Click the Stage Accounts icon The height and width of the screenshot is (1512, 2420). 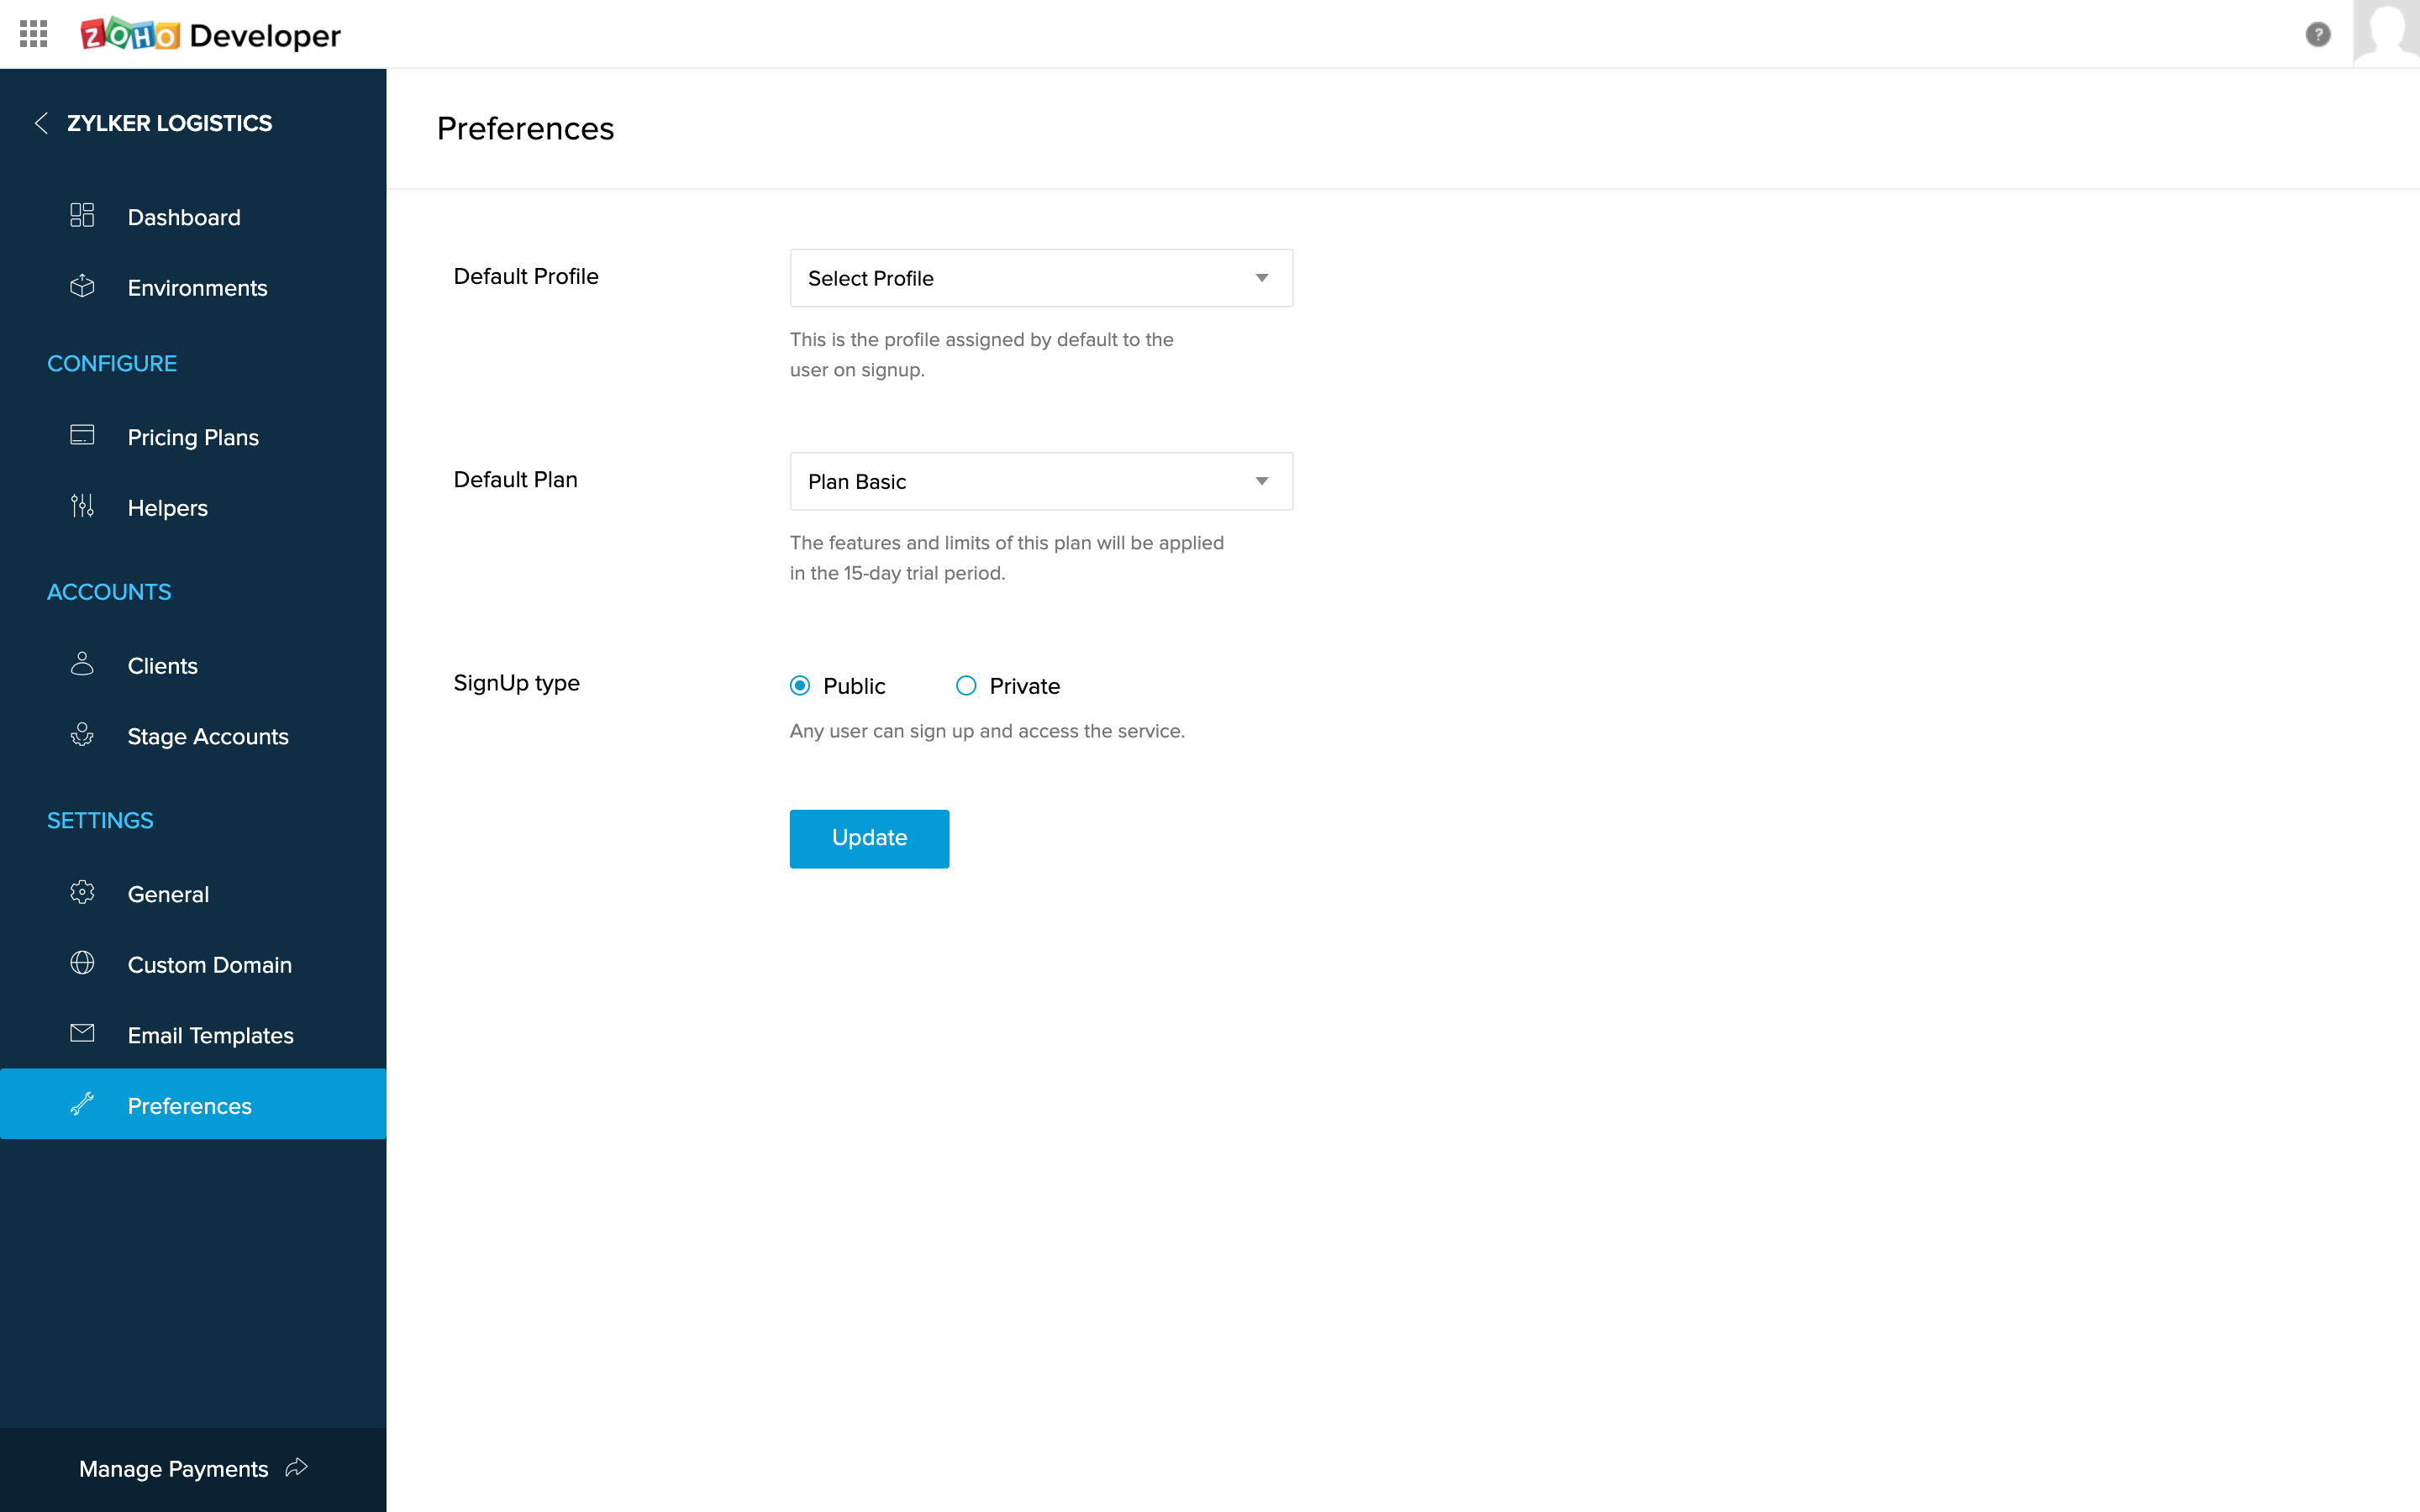point(82,736)
